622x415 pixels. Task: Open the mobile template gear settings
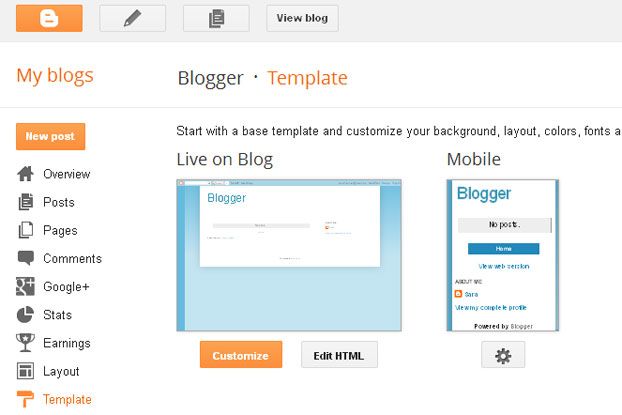(x=503, y=355)
